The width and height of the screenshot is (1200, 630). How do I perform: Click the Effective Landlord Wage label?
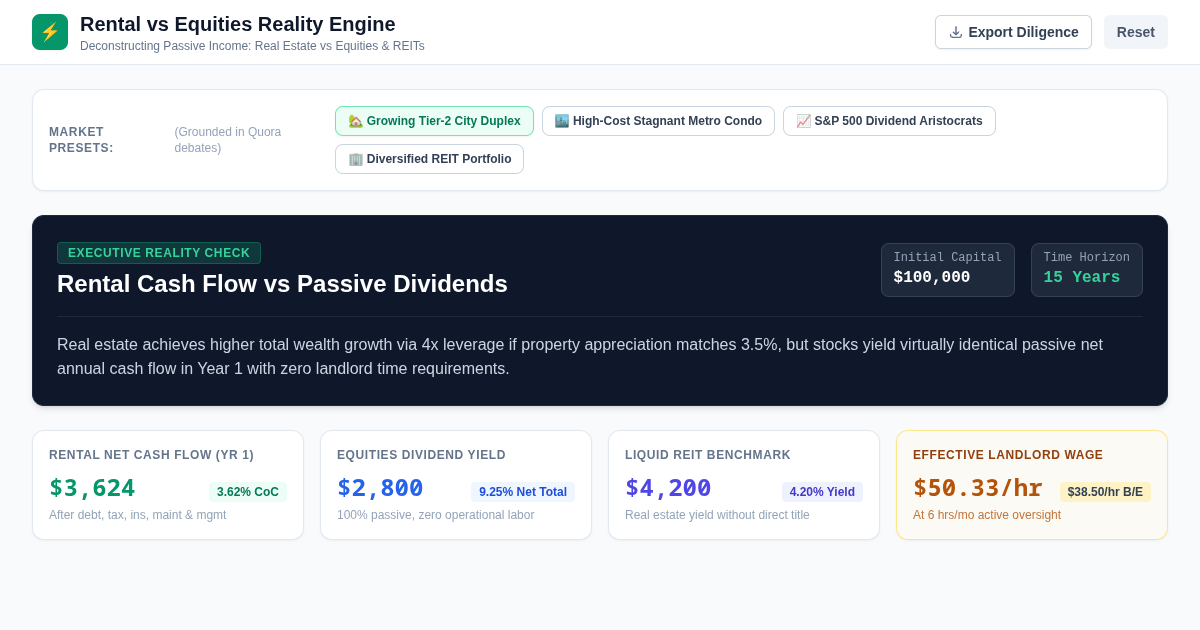[1008, 455]
